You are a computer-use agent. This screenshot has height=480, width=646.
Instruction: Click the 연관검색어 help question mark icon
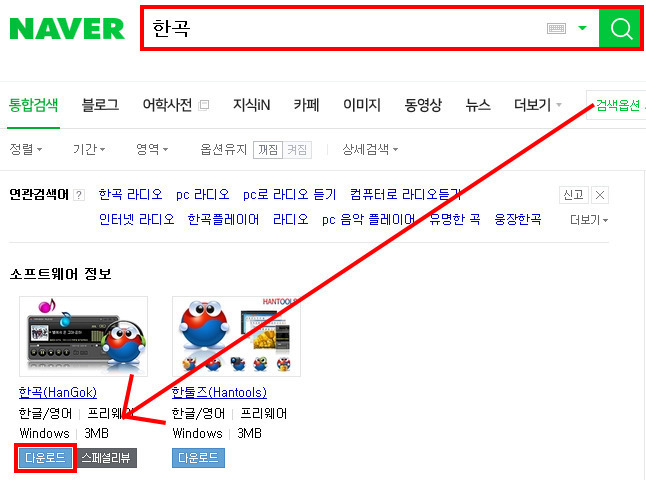coord(79,195)
